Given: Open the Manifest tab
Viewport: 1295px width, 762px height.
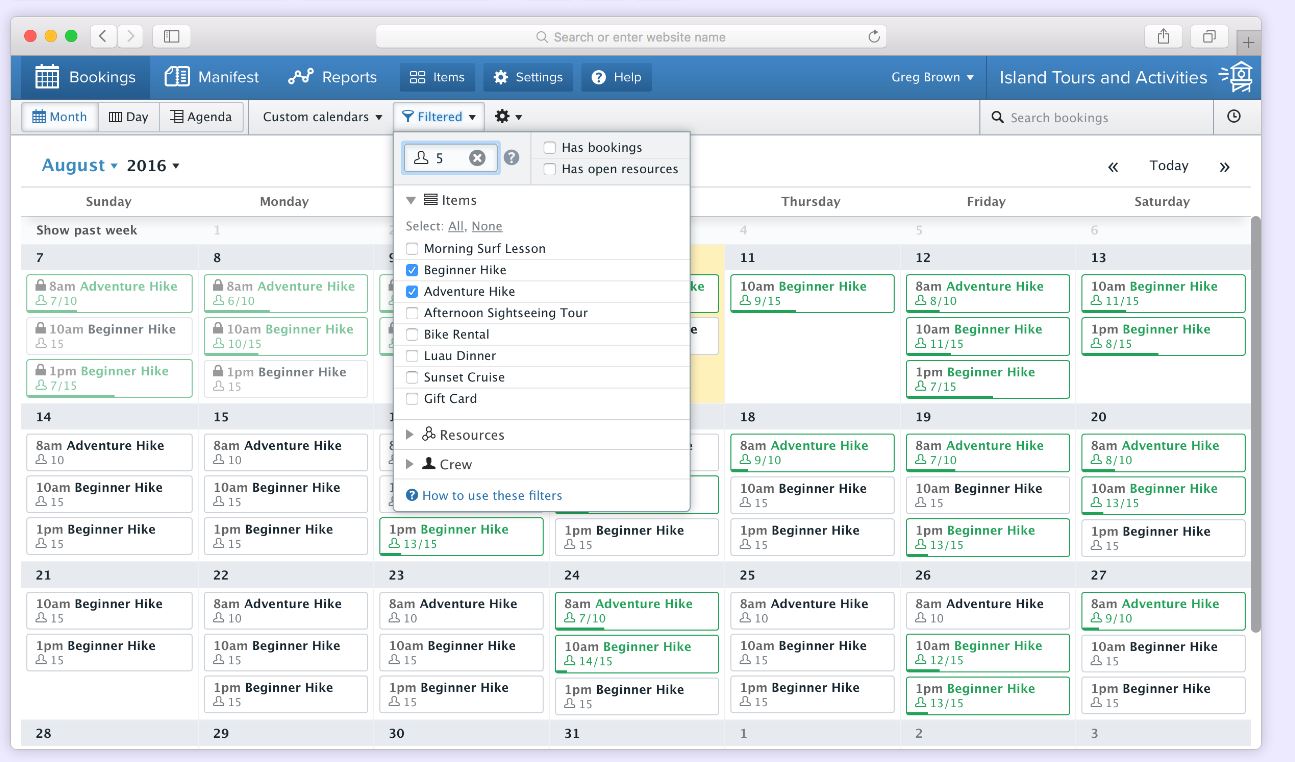Looking at the screenshot, I should click(211, 77).
